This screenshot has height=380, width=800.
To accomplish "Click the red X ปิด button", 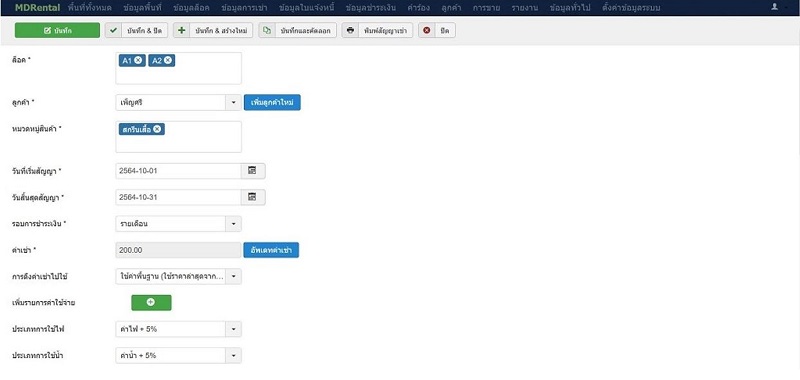I will click(x=437, y=31).
